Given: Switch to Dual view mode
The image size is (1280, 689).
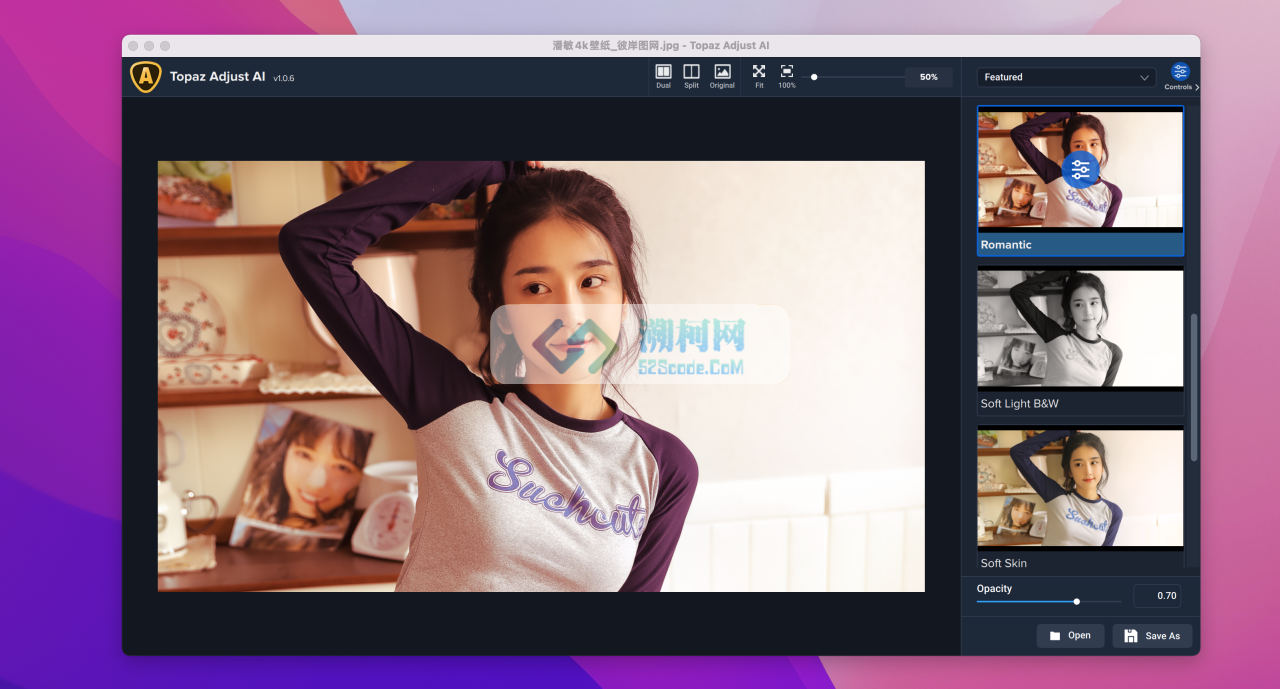Looking at the screenshot, I should (x=663, y=76).
